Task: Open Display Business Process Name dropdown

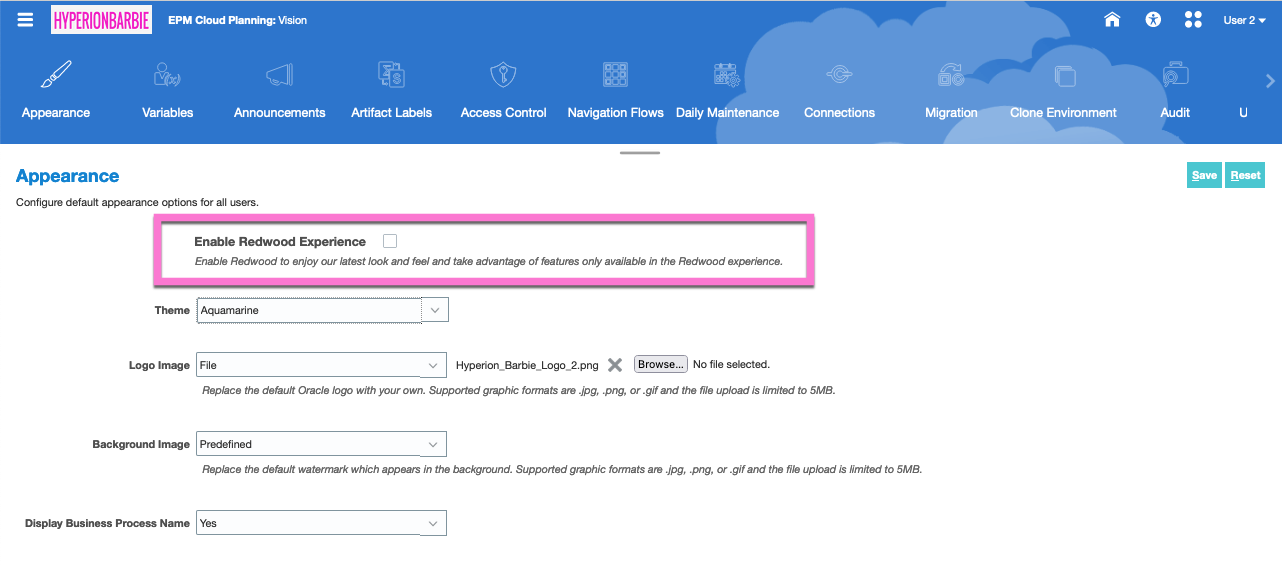Action: tap(433, 523)
